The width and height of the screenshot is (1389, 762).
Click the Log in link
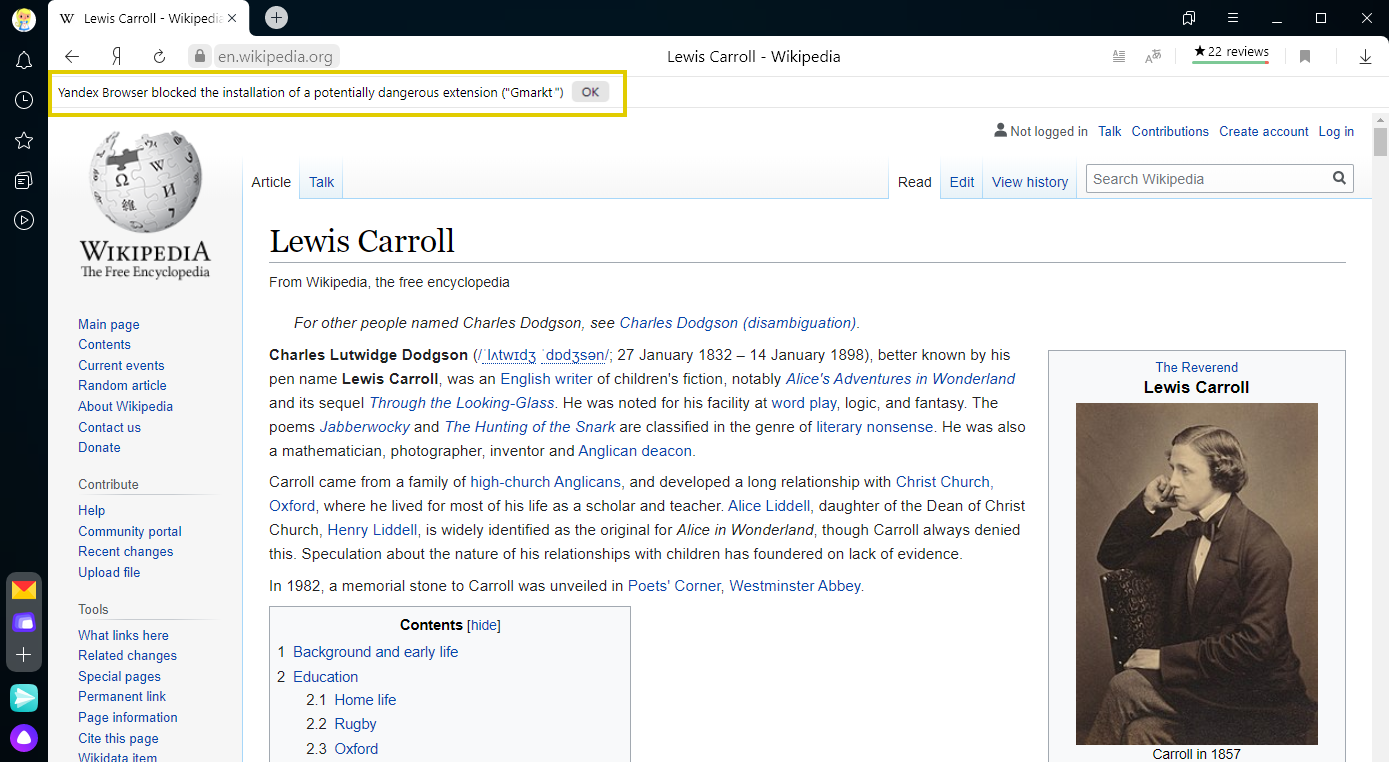(x=1336, y=131)
